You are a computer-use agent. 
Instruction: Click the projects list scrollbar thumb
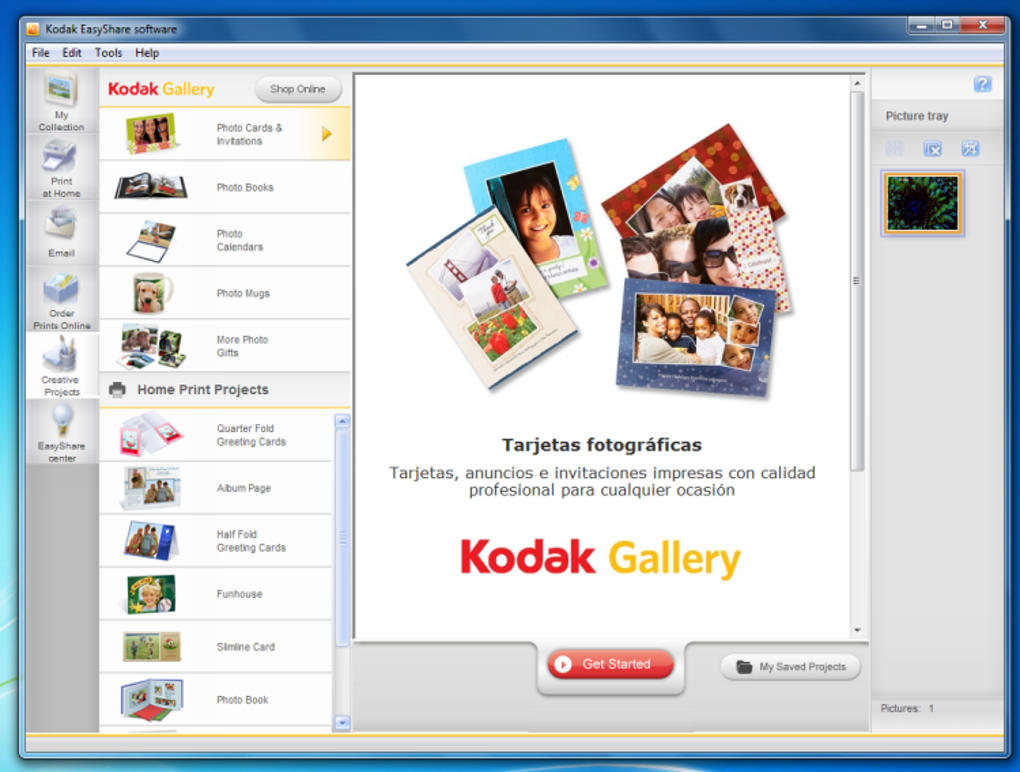342,538
